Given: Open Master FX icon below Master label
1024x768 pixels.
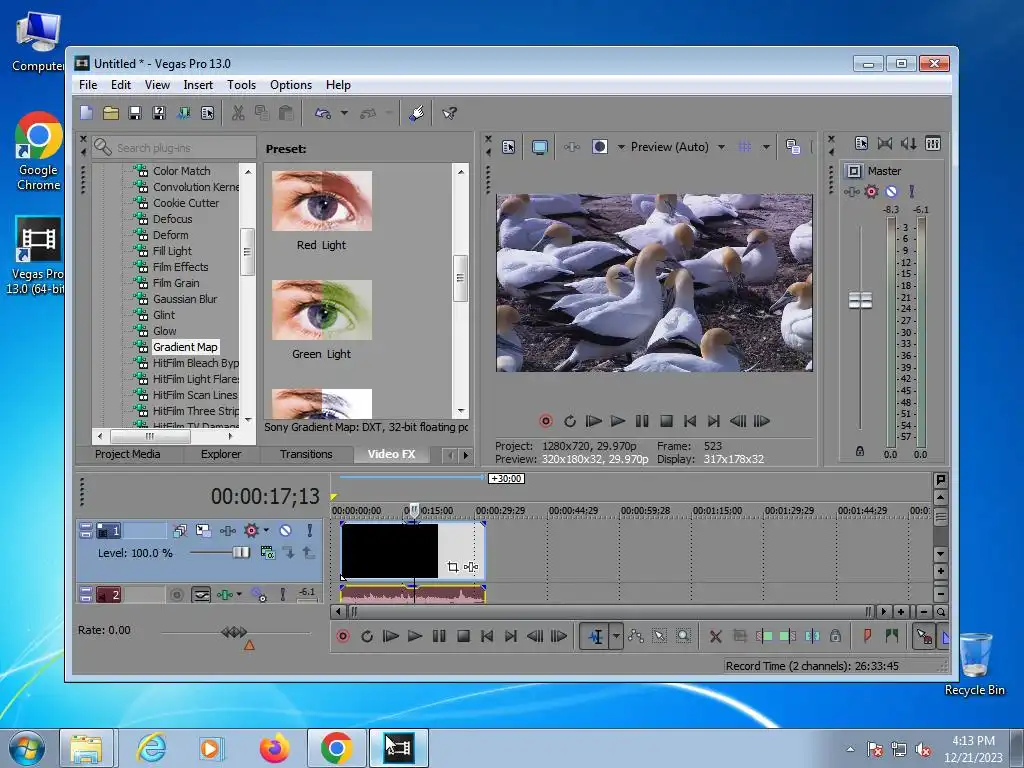Looking at the screenshot, I should [851, 191].
